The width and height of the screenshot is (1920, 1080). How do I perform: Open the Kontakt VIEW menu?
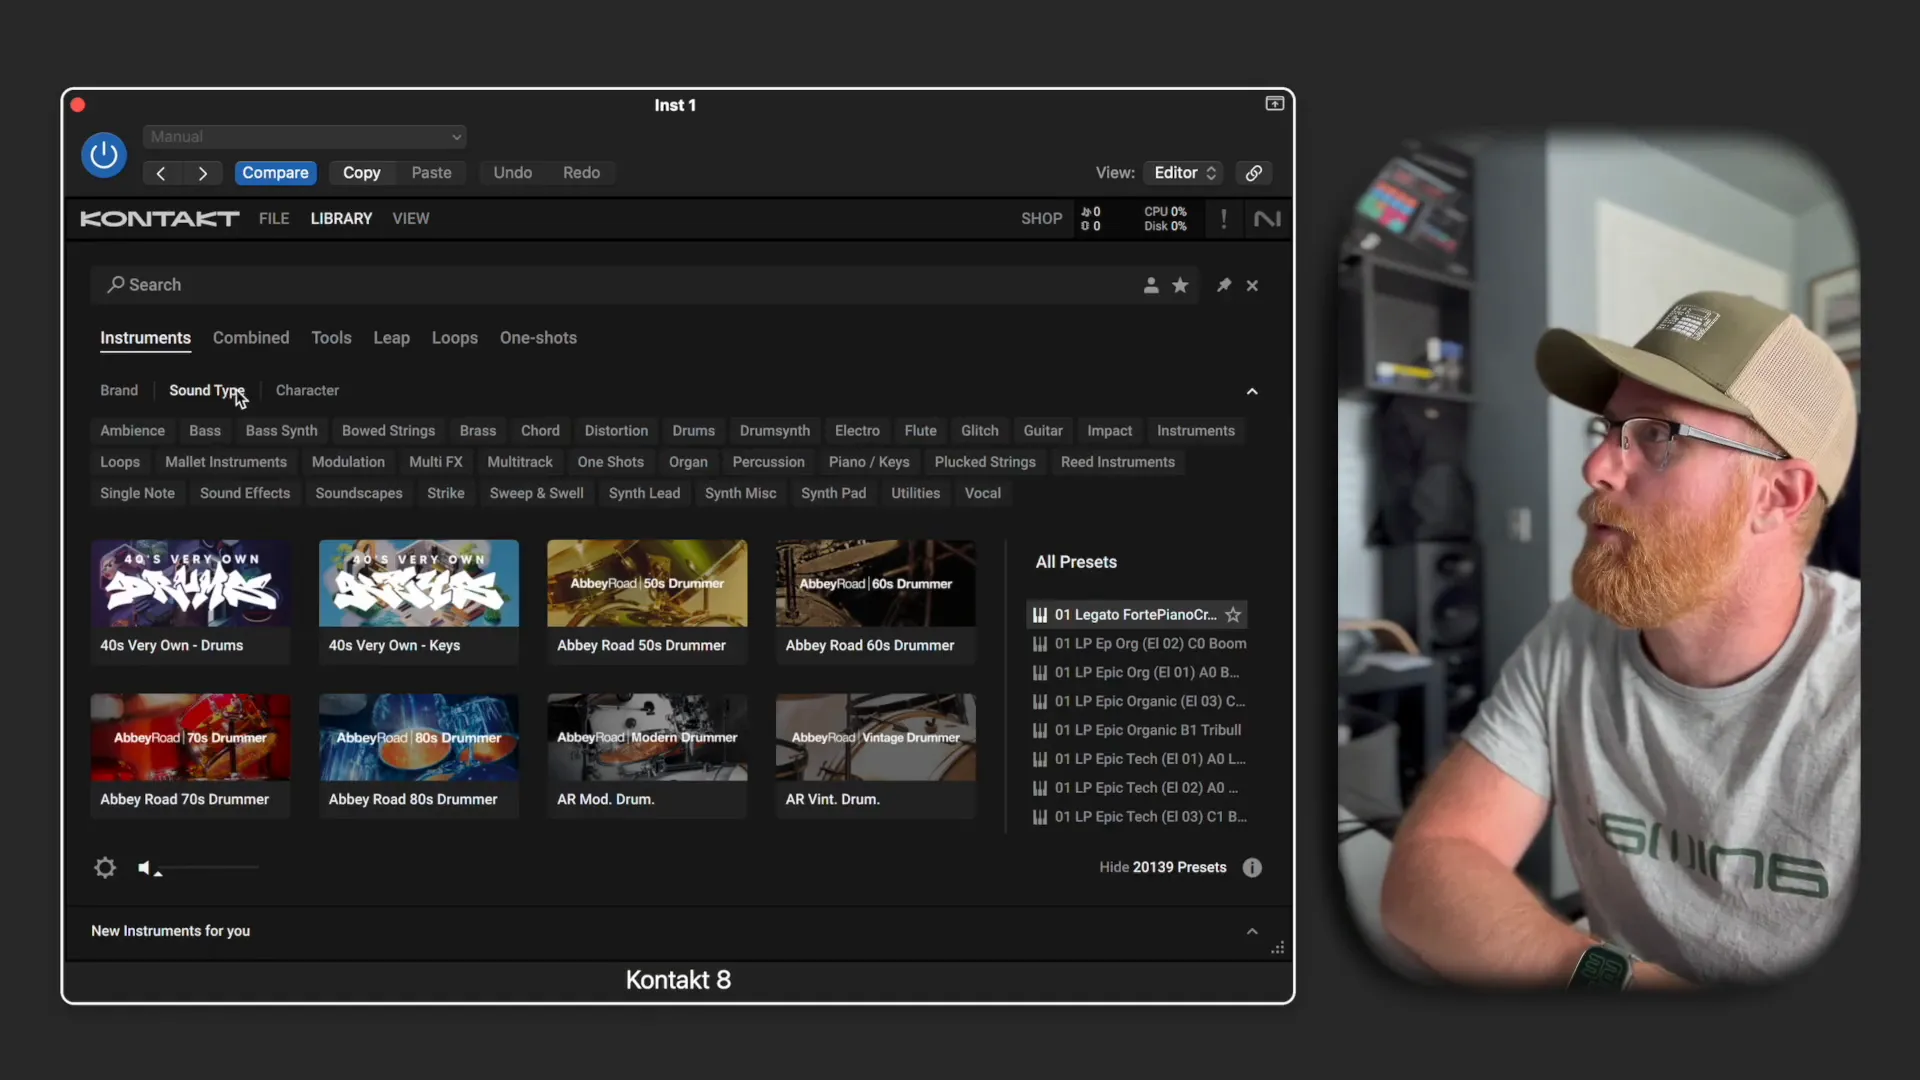click(x=411, y=219)
